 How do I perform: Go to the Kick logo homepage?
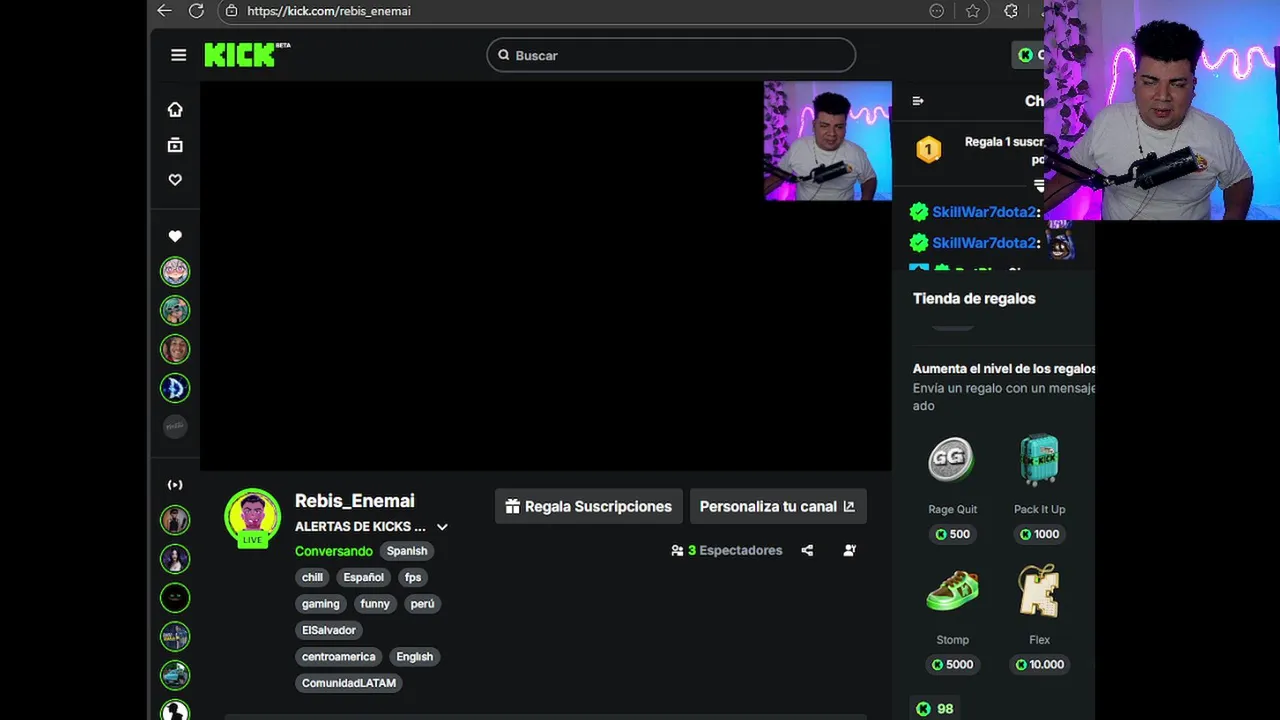coord(247,55)
